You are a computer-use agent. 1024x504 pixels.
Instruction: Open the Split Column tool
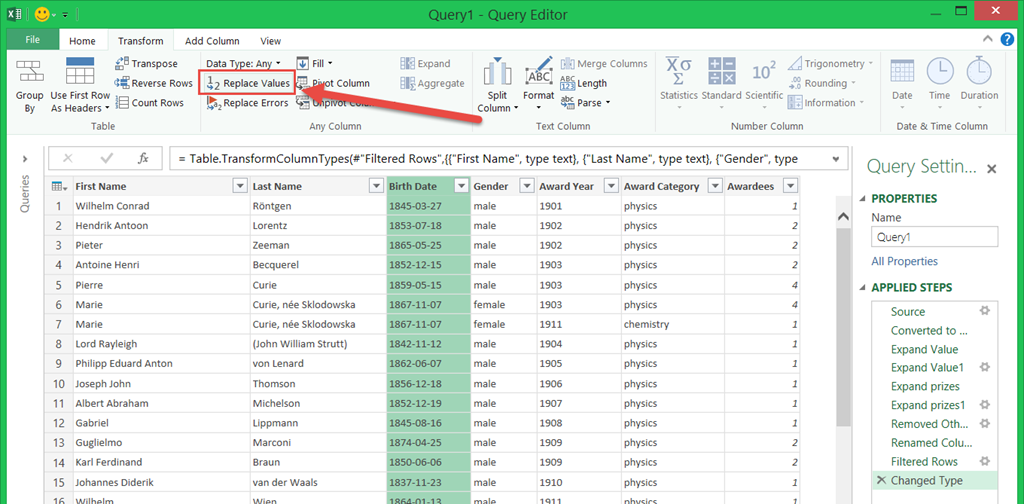pos(497,75)
